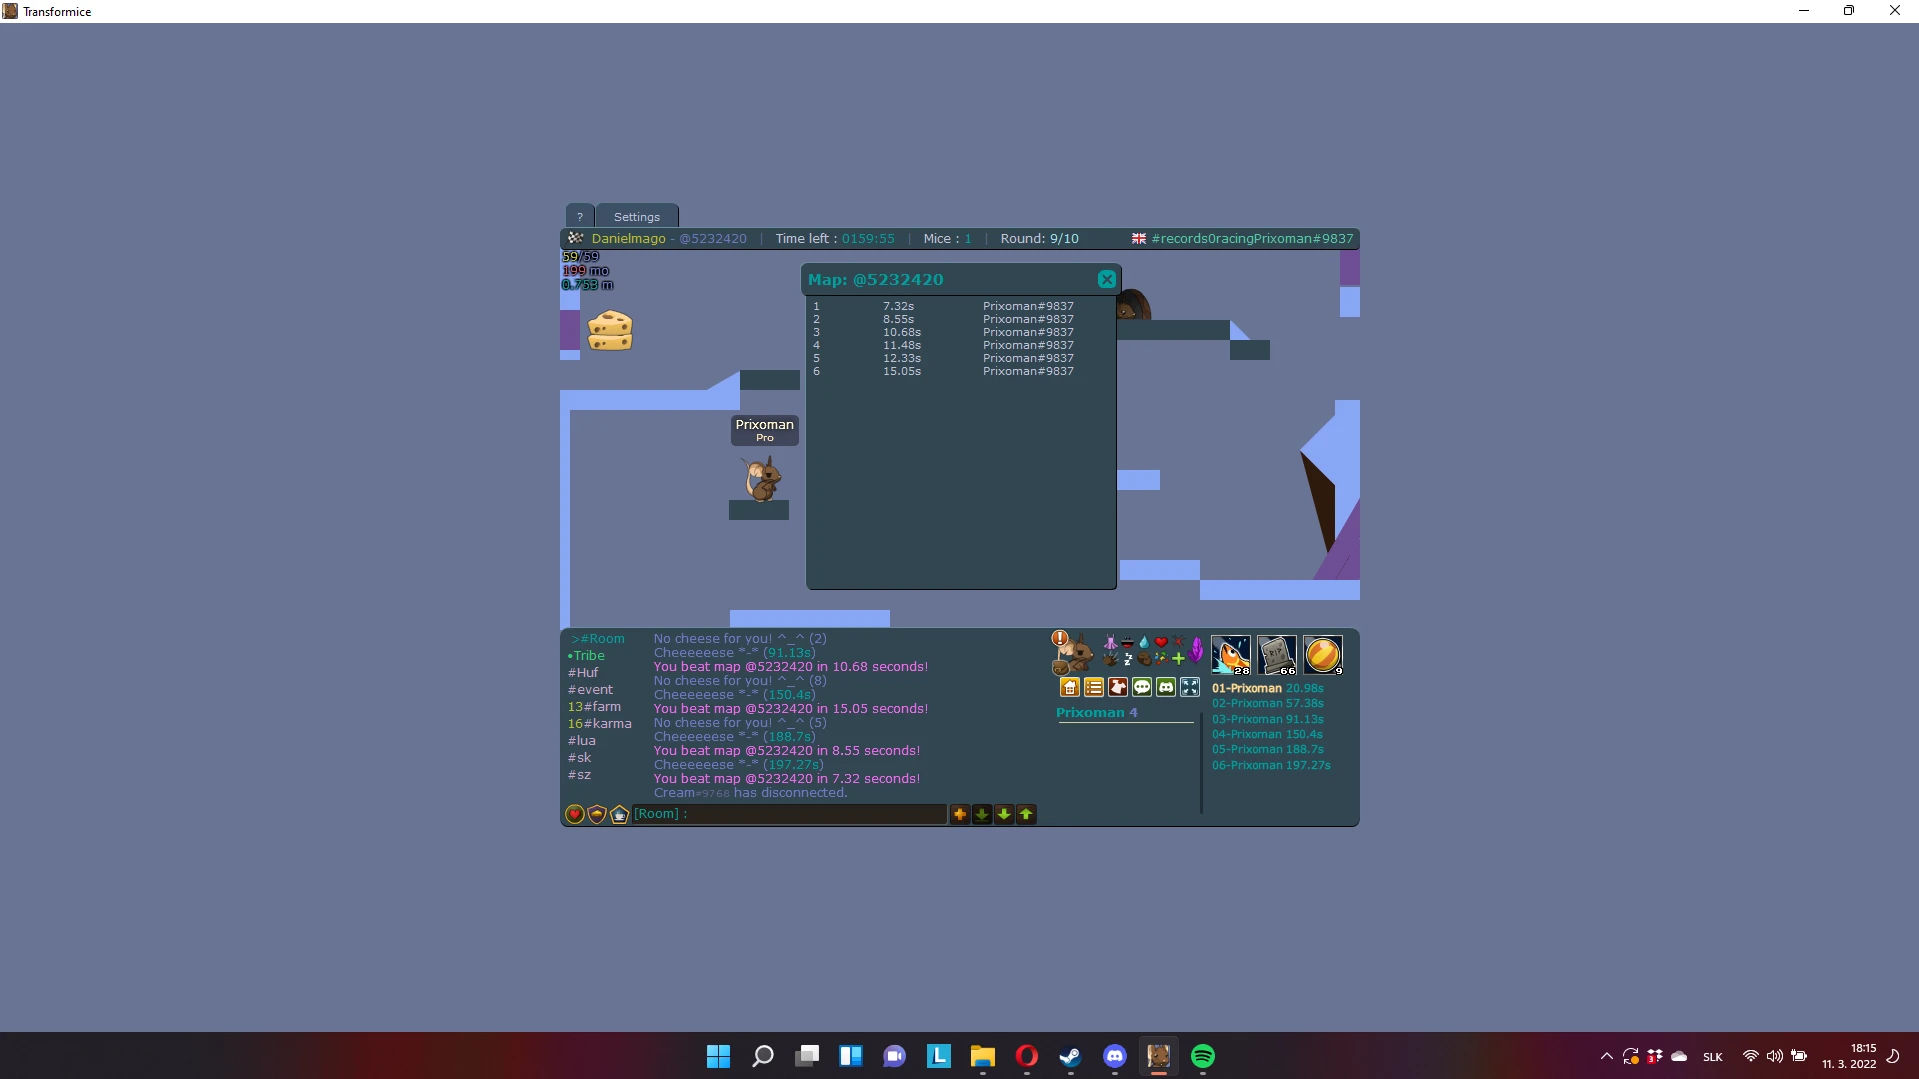
Task: Open the Discord icon button
Action: tap(1166, 687)
